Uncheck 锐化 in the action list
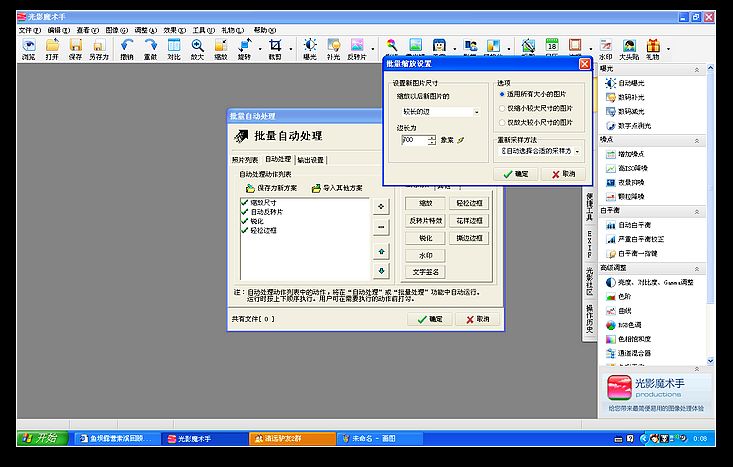Screen dimensions: 733x467 (245, 221)
